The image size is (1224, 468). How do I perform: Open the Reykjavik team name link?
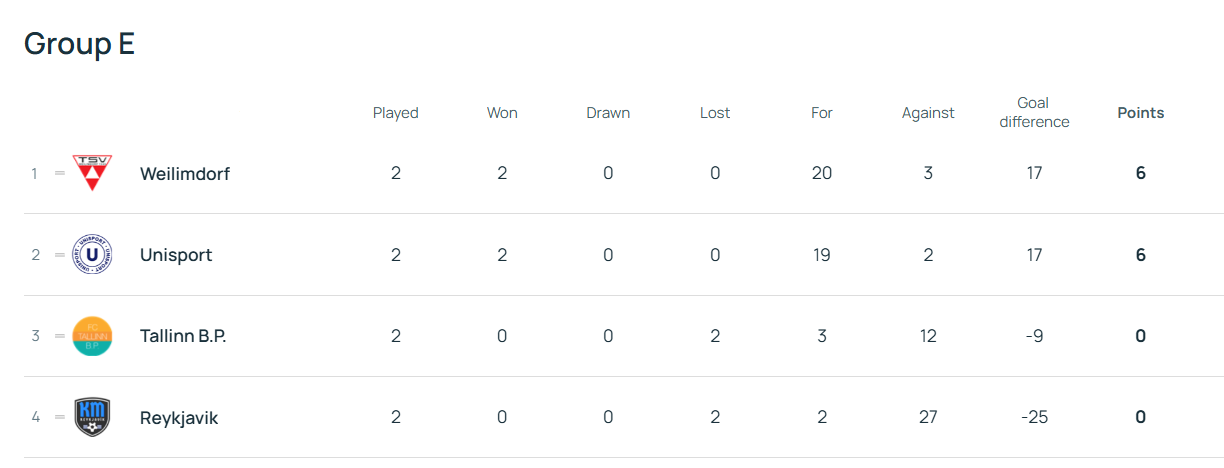pyautogui.click(x=179, y=418)
